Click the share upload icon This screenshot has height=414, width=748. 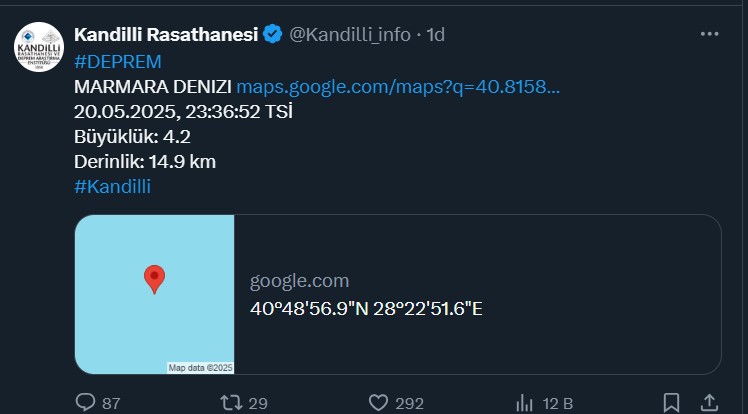pyautogui.click(x=709, y=402)
